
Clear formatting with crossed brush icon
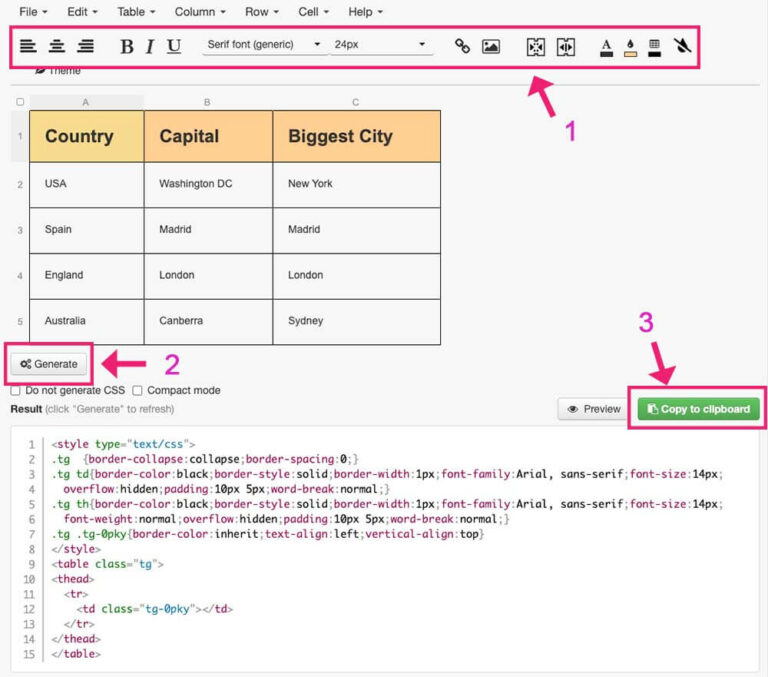click(x=683, y=46)
